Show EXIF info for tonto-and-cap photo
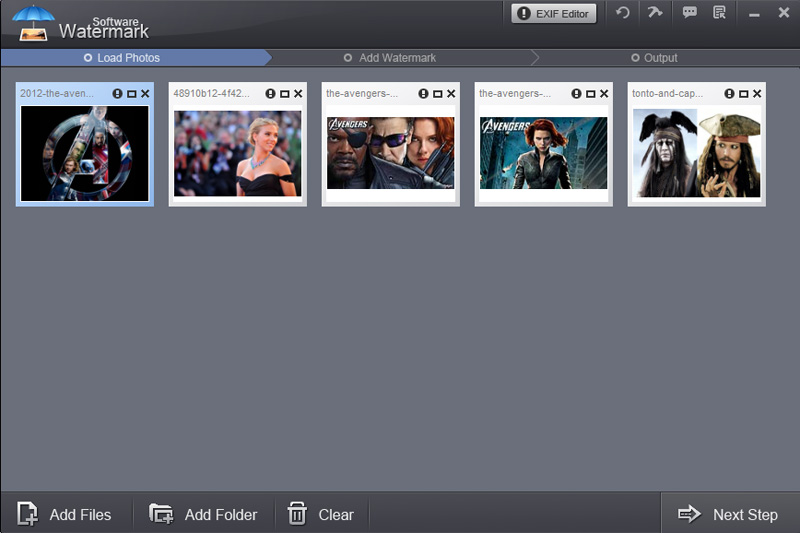The image size is (800, 533). [x=730, y=94]
